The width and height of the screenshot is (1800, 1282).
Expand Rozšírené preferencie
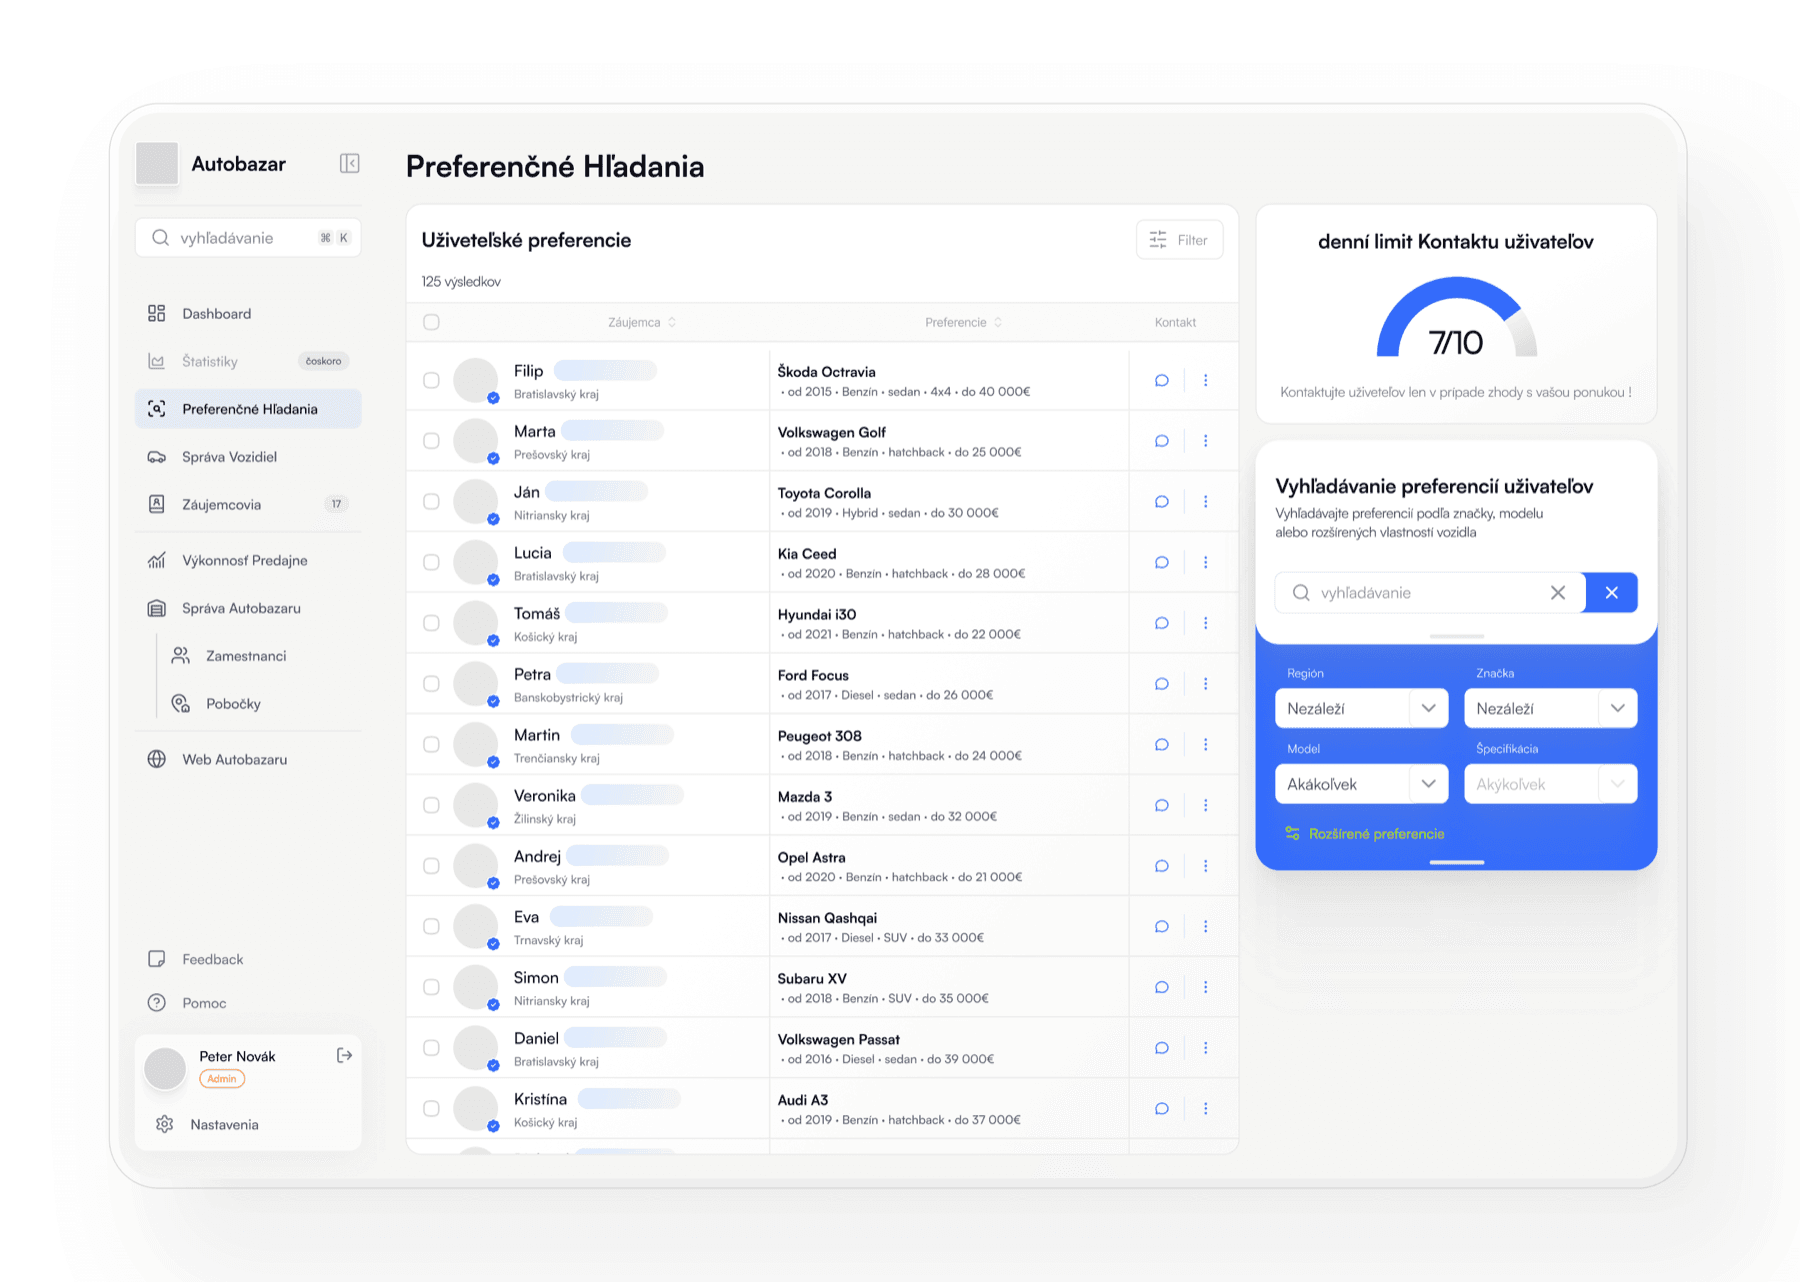[x=1365, y=834]
